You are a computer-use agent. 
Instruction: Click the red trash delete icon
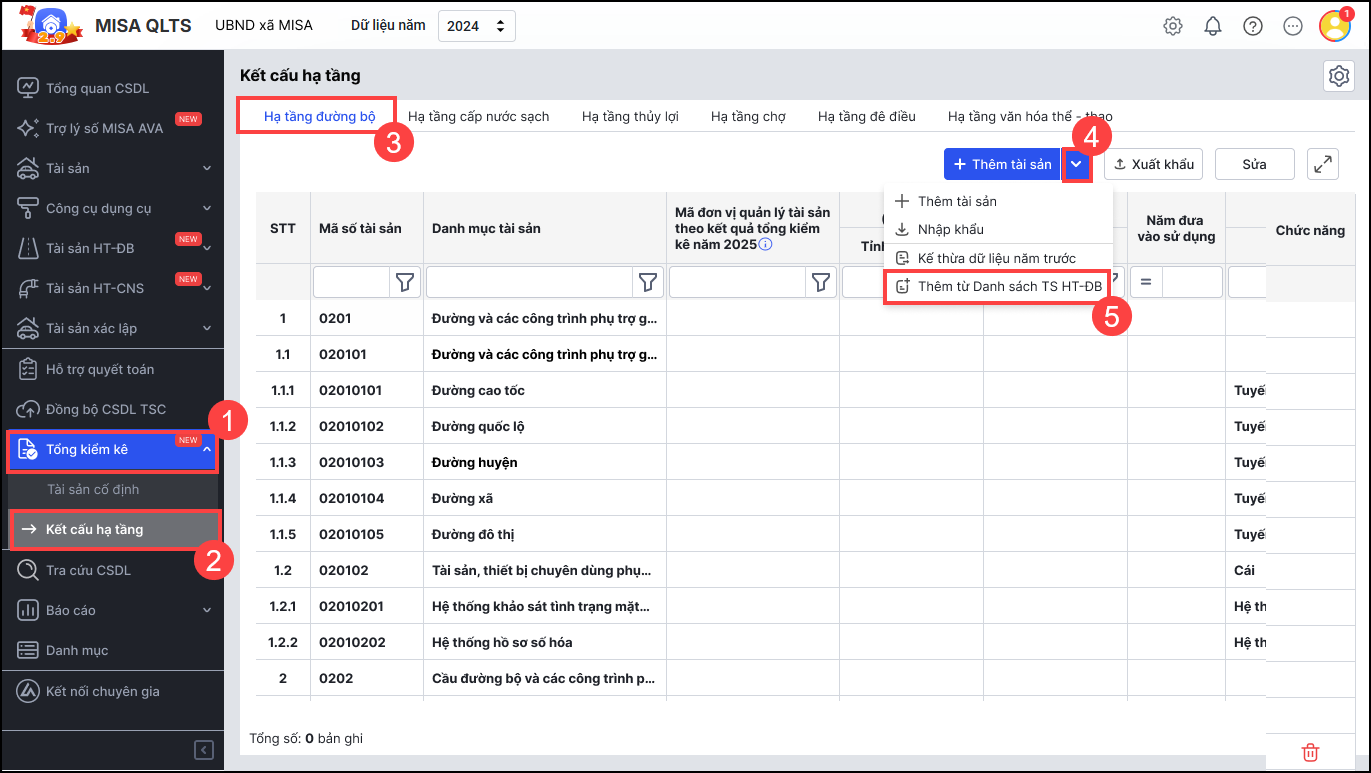coord(1310,752)
